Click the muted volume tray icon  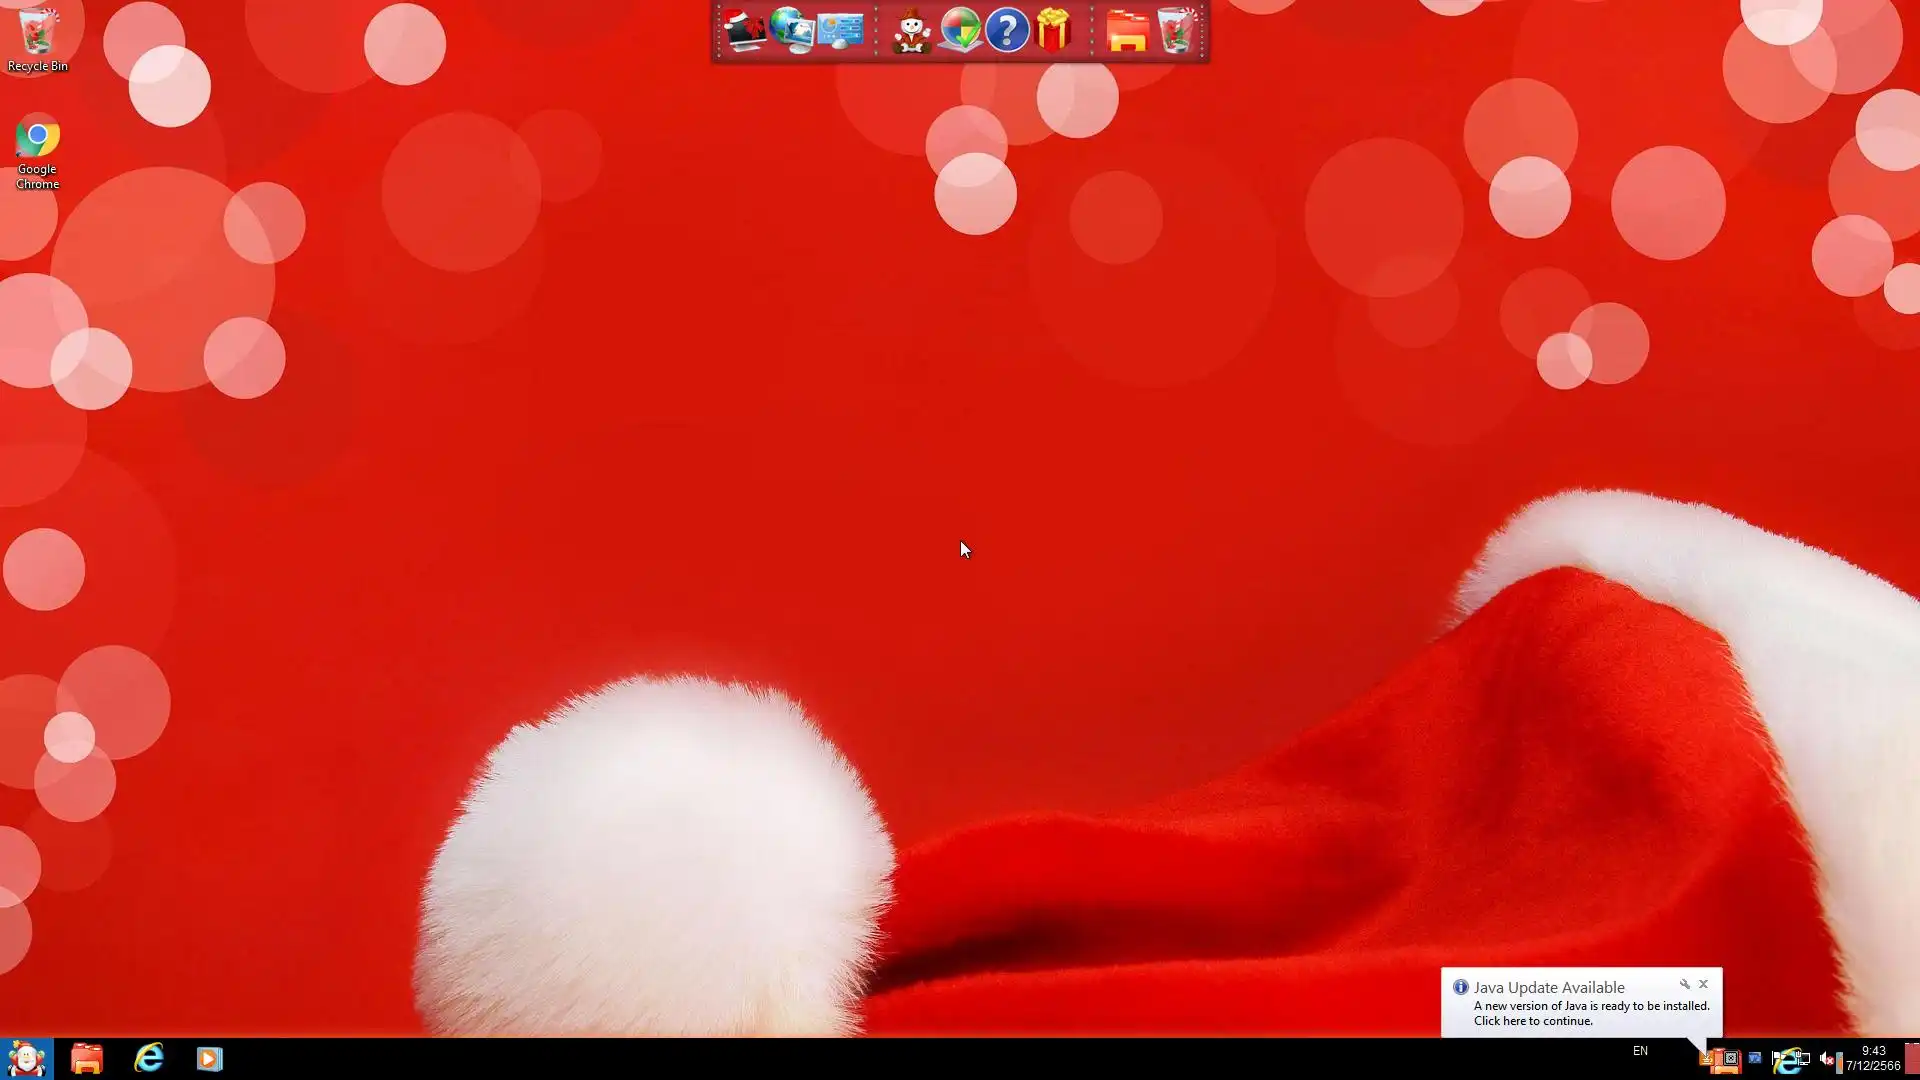(x=1827, y=1058)
